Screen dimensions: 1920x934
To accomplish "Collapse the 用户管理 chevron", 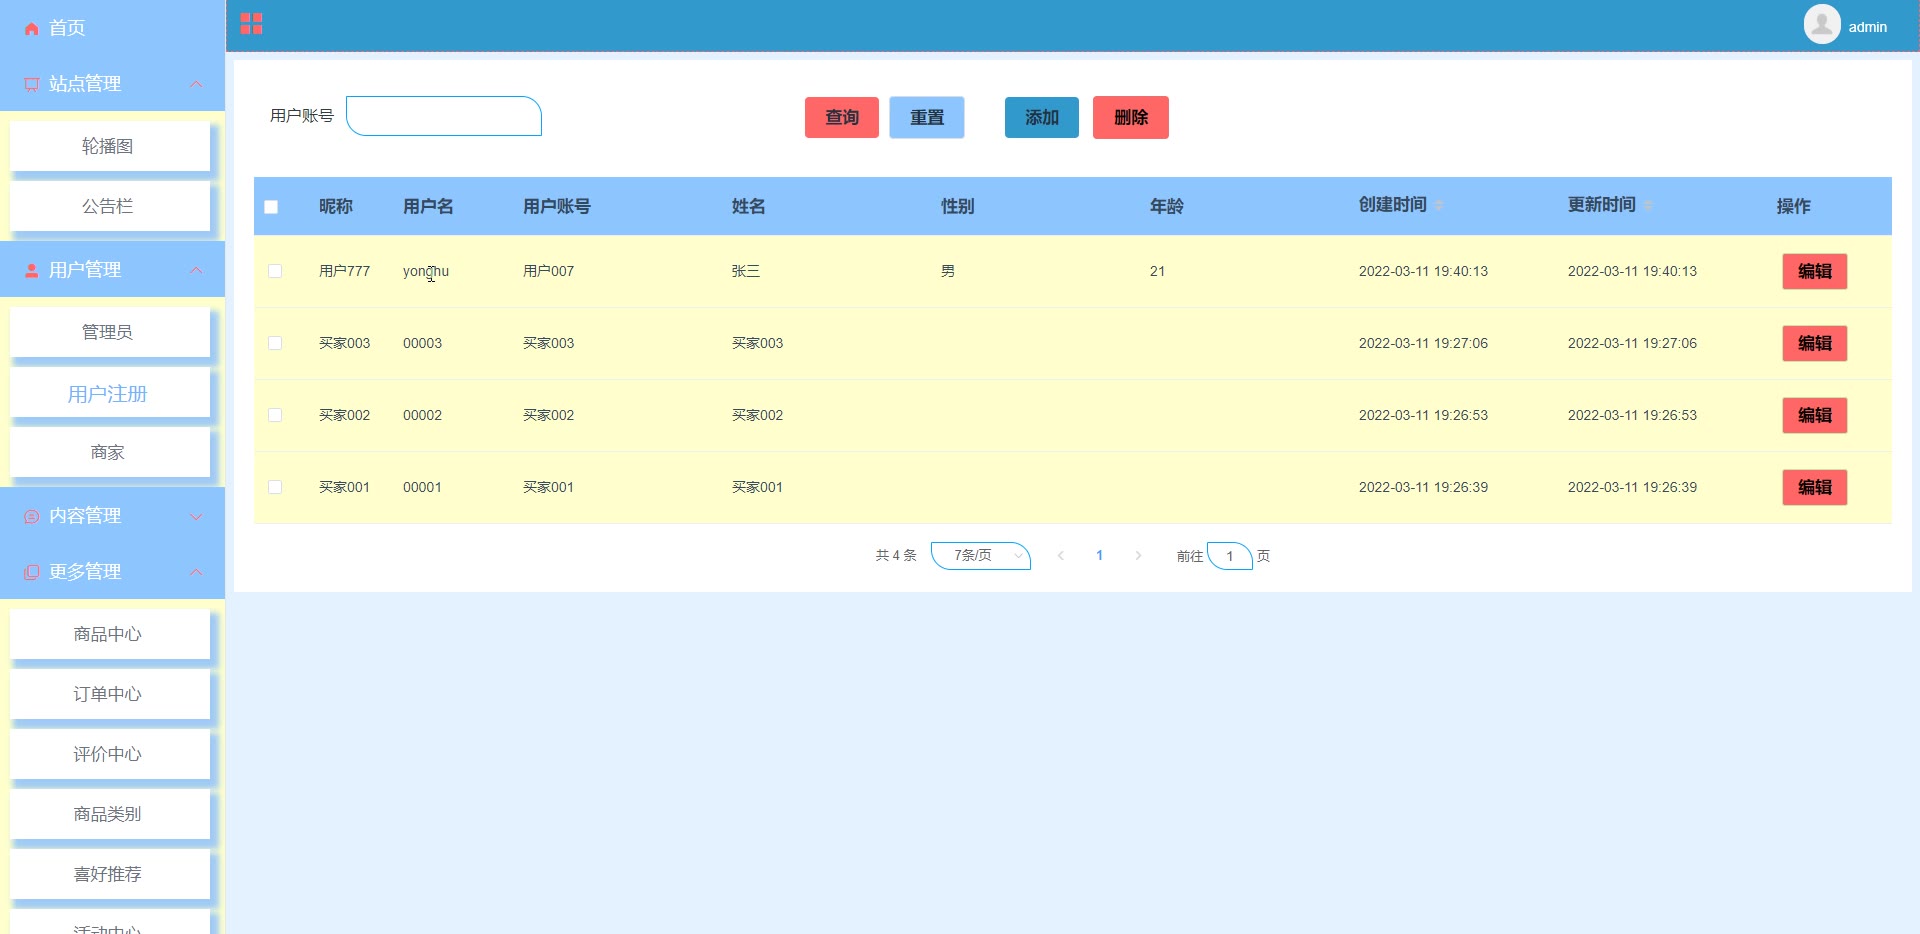I will point(196,270).
